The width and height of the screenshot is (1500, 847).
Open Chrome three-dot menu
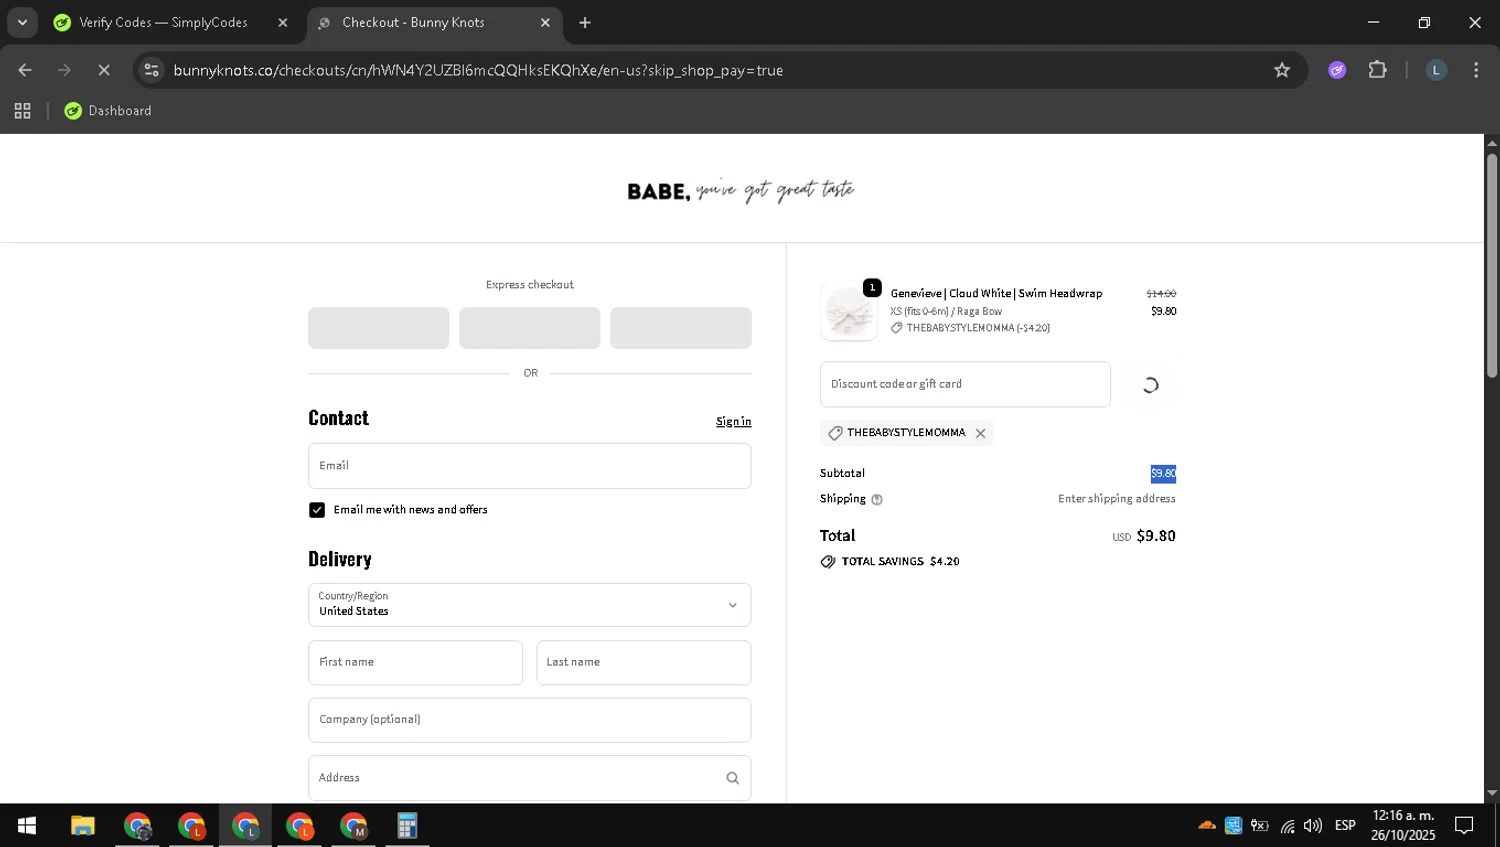click(x=1476, y=70)
